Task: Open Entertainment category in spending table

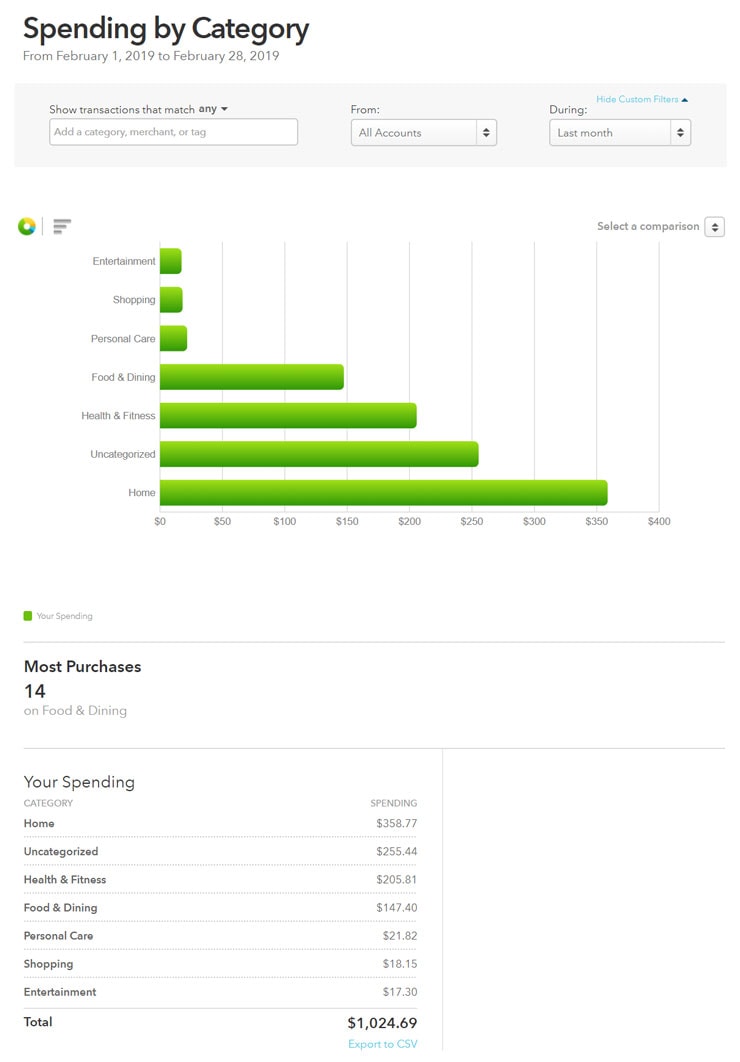Action: tap(60, 992)
